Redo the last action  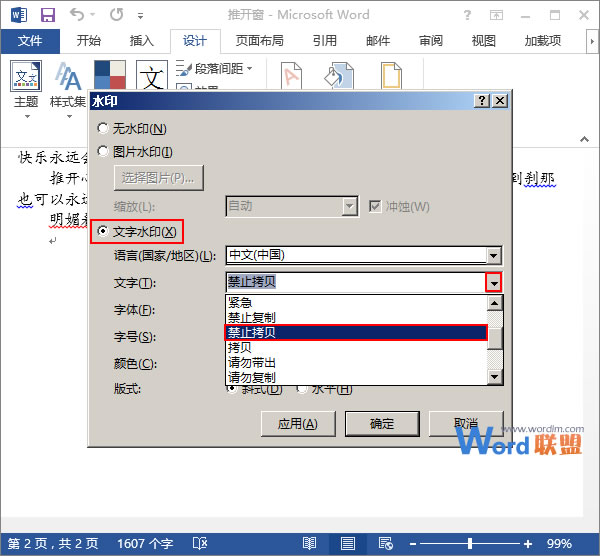click(116, 15)
